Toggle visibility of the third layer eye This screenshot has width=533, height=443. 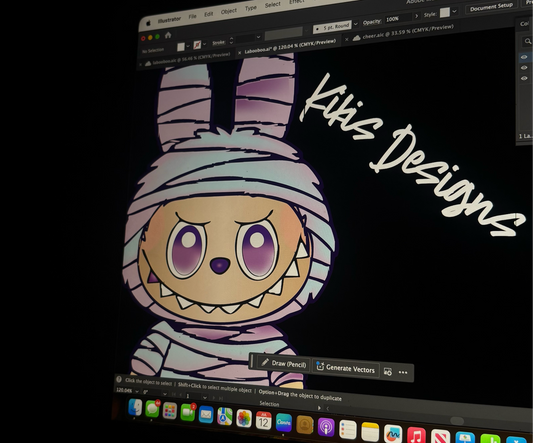click(524, 78)
